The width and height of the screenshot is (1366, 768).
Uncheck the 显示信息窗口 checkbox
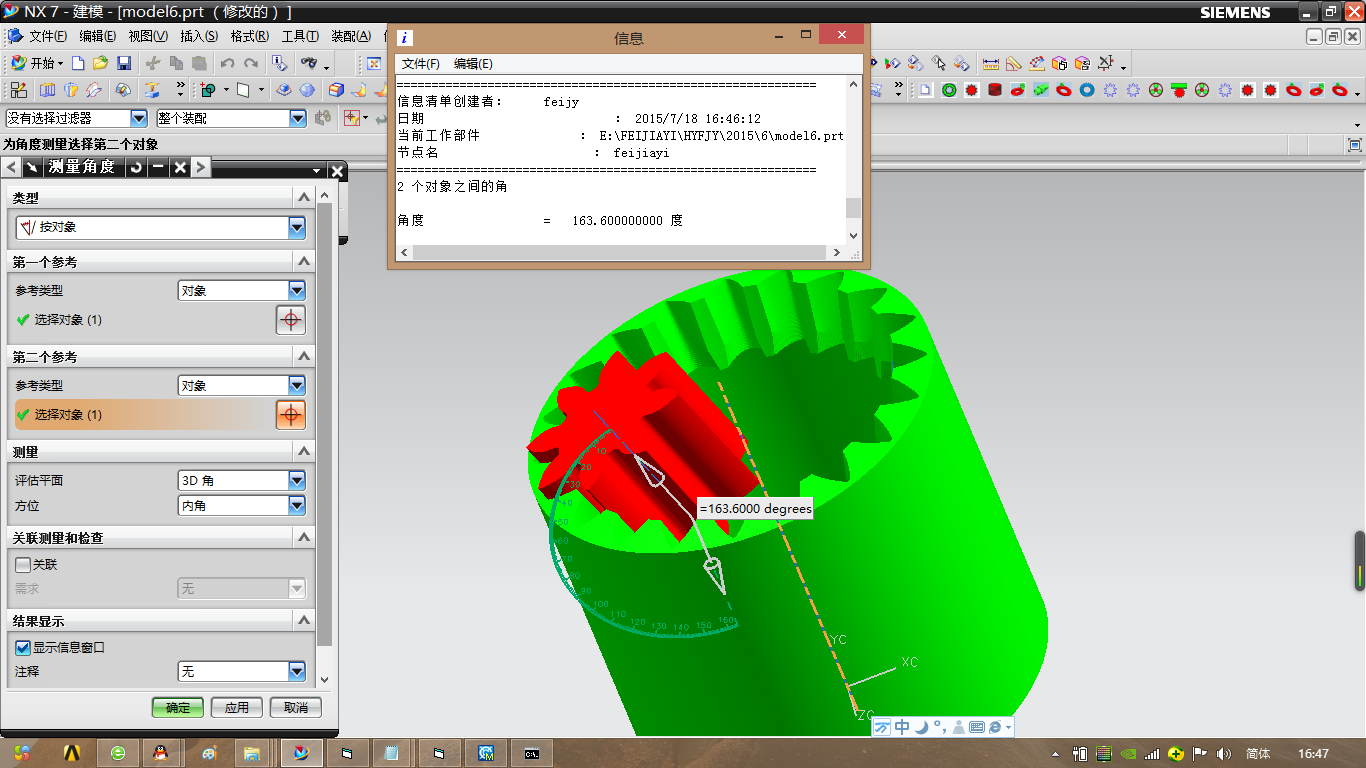pos(23,647)
